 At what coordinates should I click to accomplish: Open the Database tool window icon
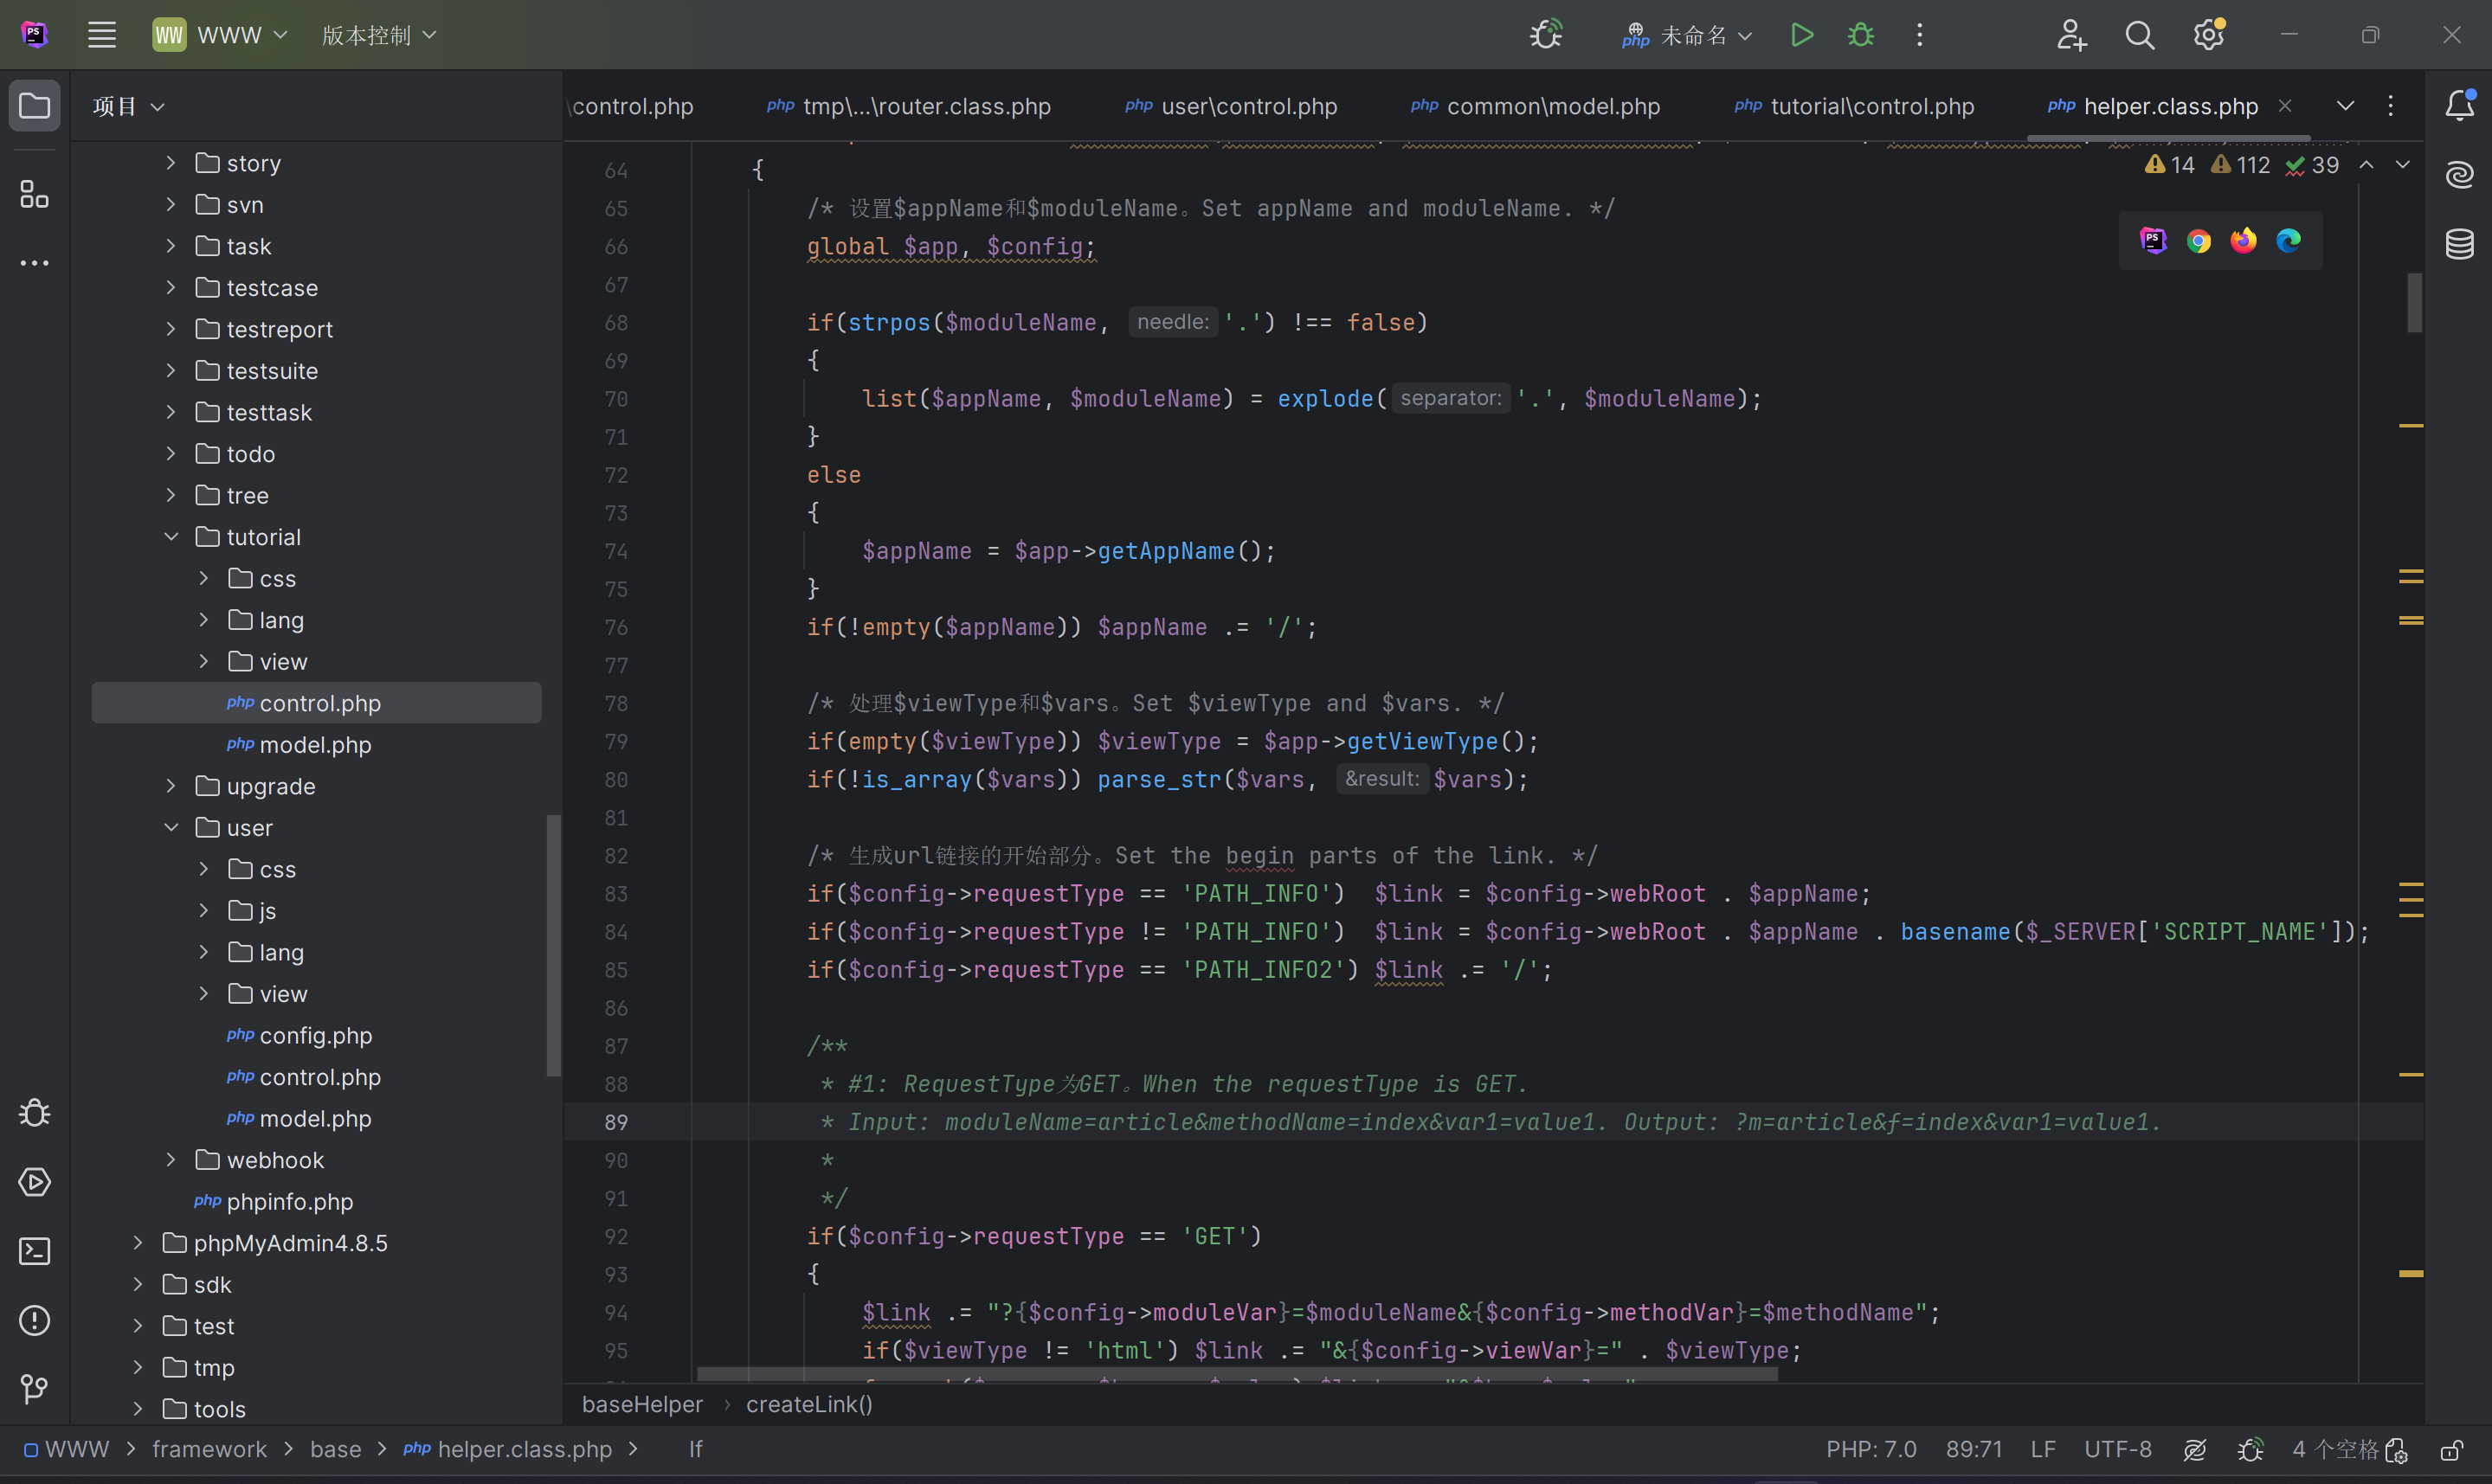coord(2460,243)
